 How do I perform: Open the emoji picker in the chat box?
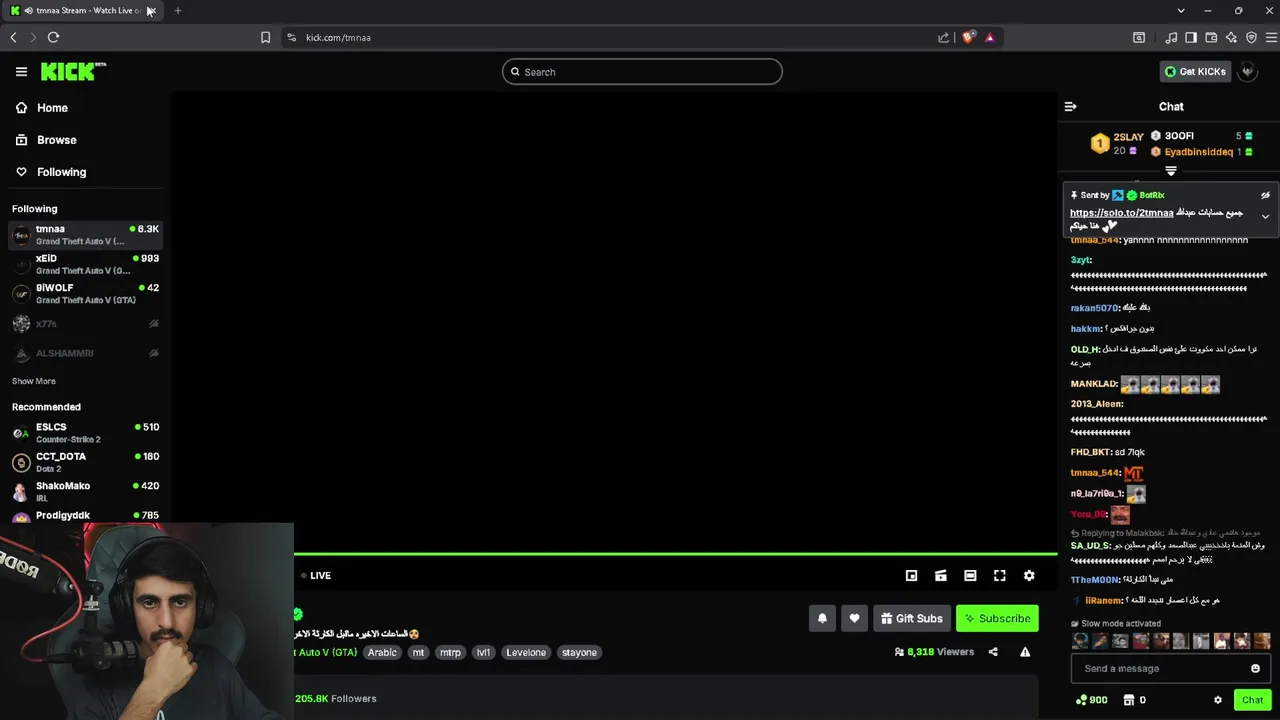click(1255, 668)
